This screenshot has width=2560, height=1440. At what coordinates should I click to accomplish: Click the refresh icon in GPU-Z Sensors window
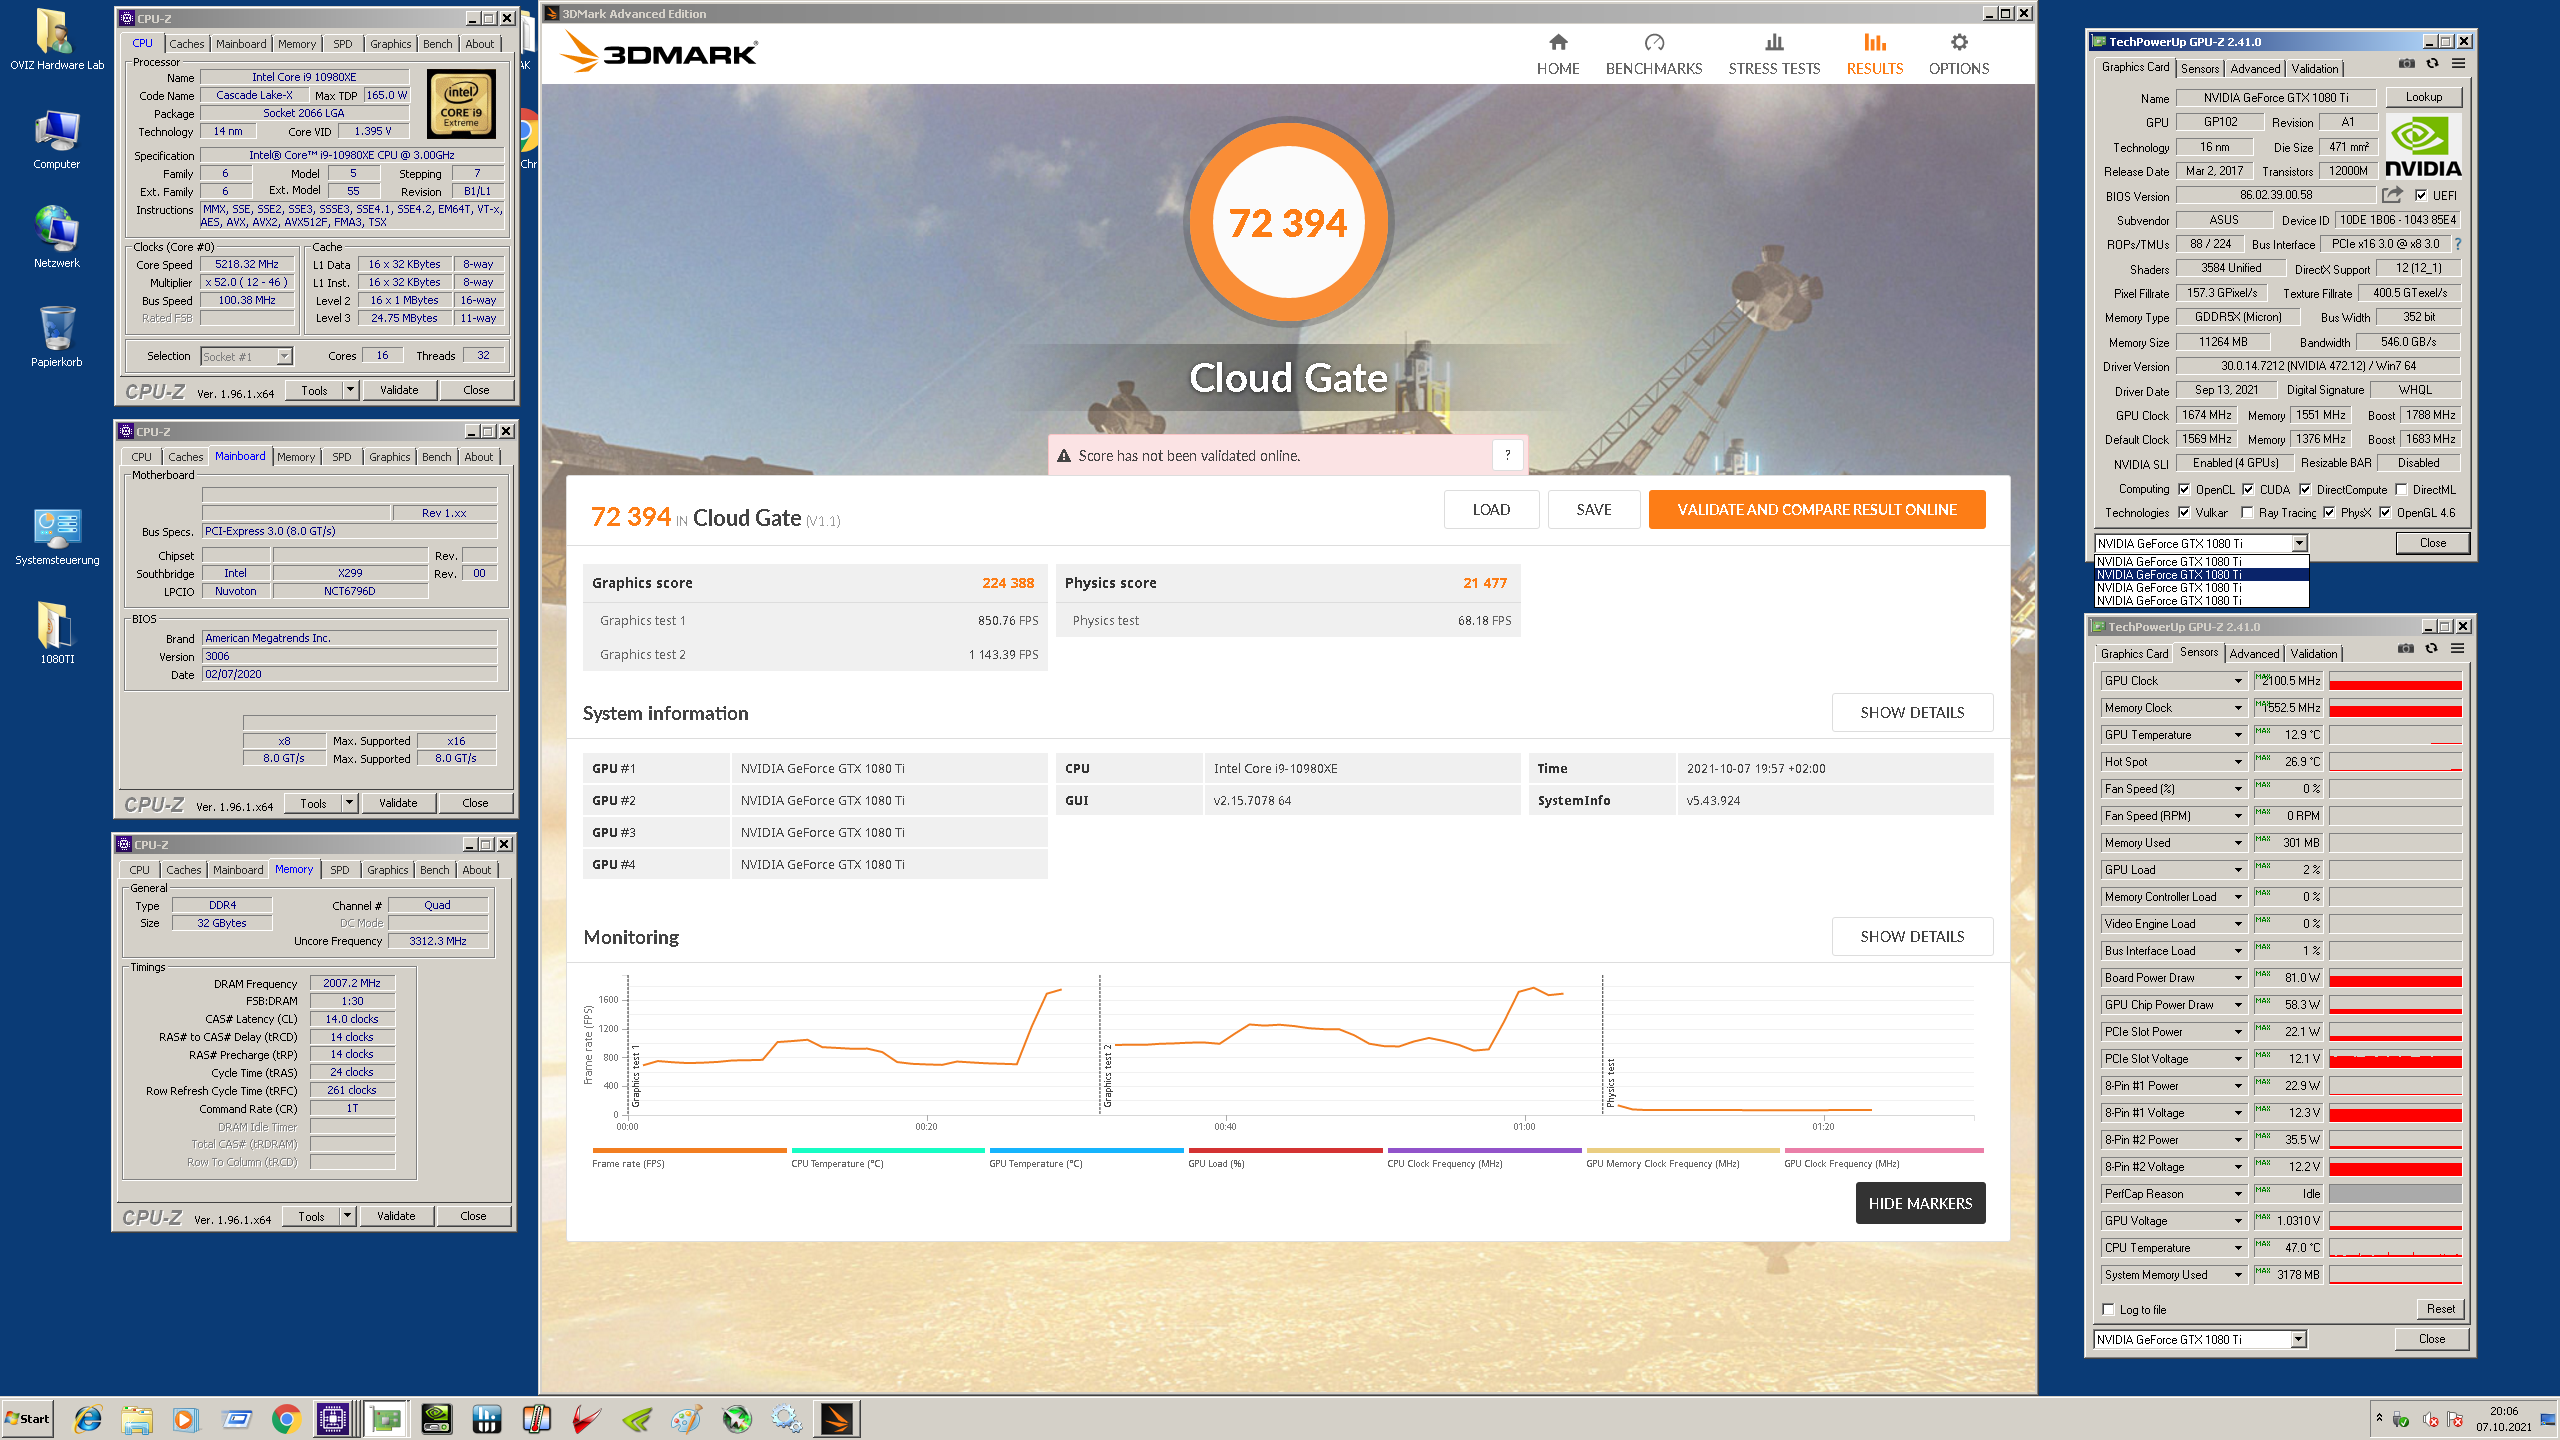tap(2431, 649)
